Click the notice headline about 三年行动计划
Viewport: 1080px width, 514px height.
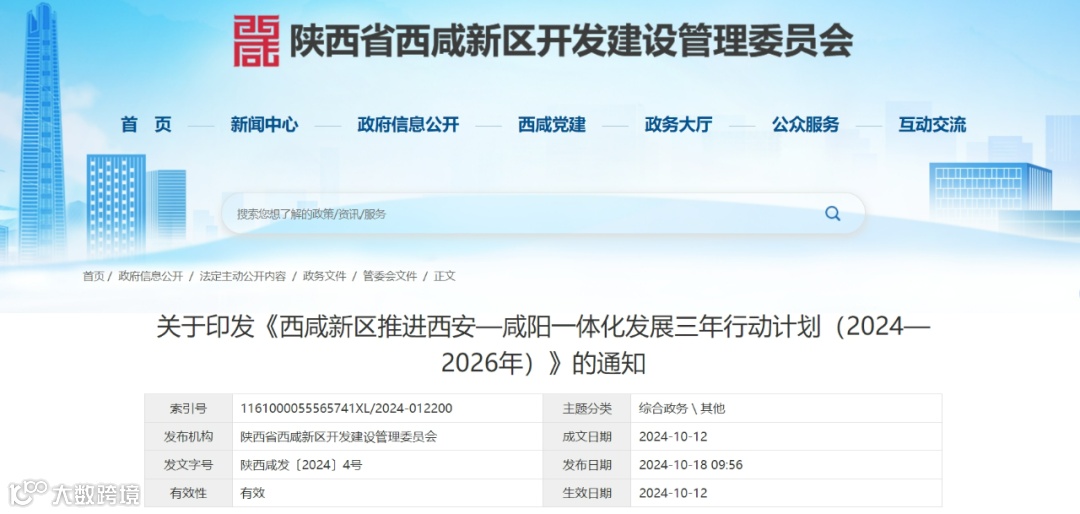[543, 345]
